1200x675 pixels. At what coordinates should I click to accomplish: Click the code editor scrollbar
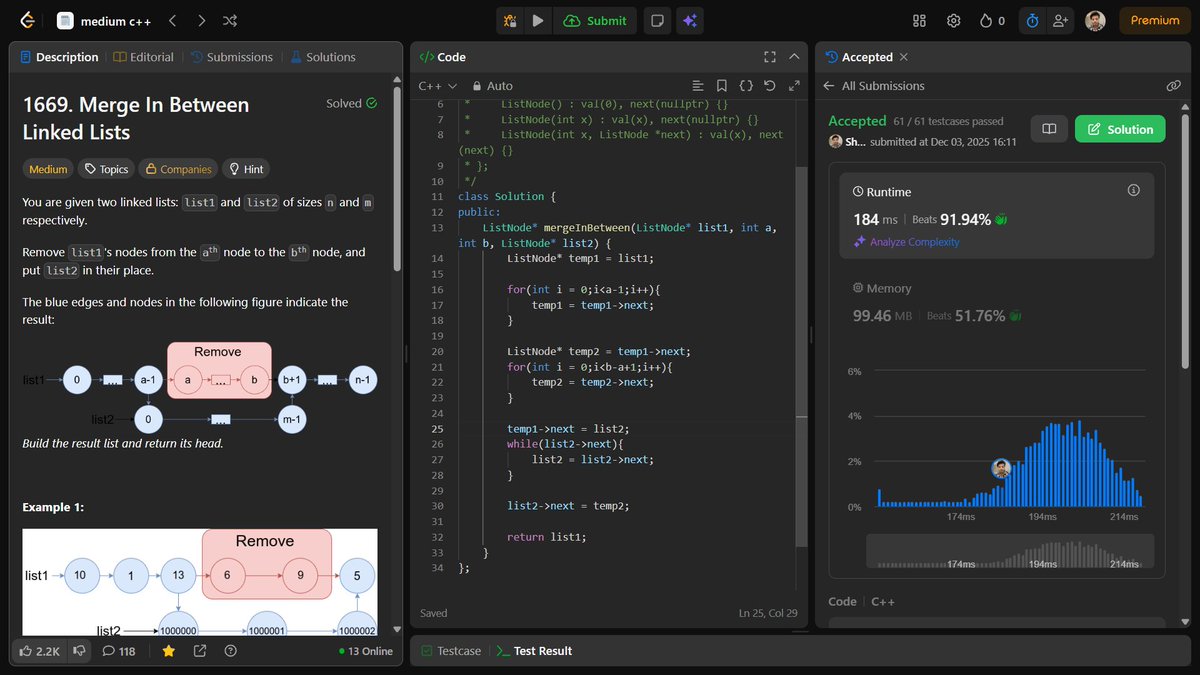click(x=799, y=355)
